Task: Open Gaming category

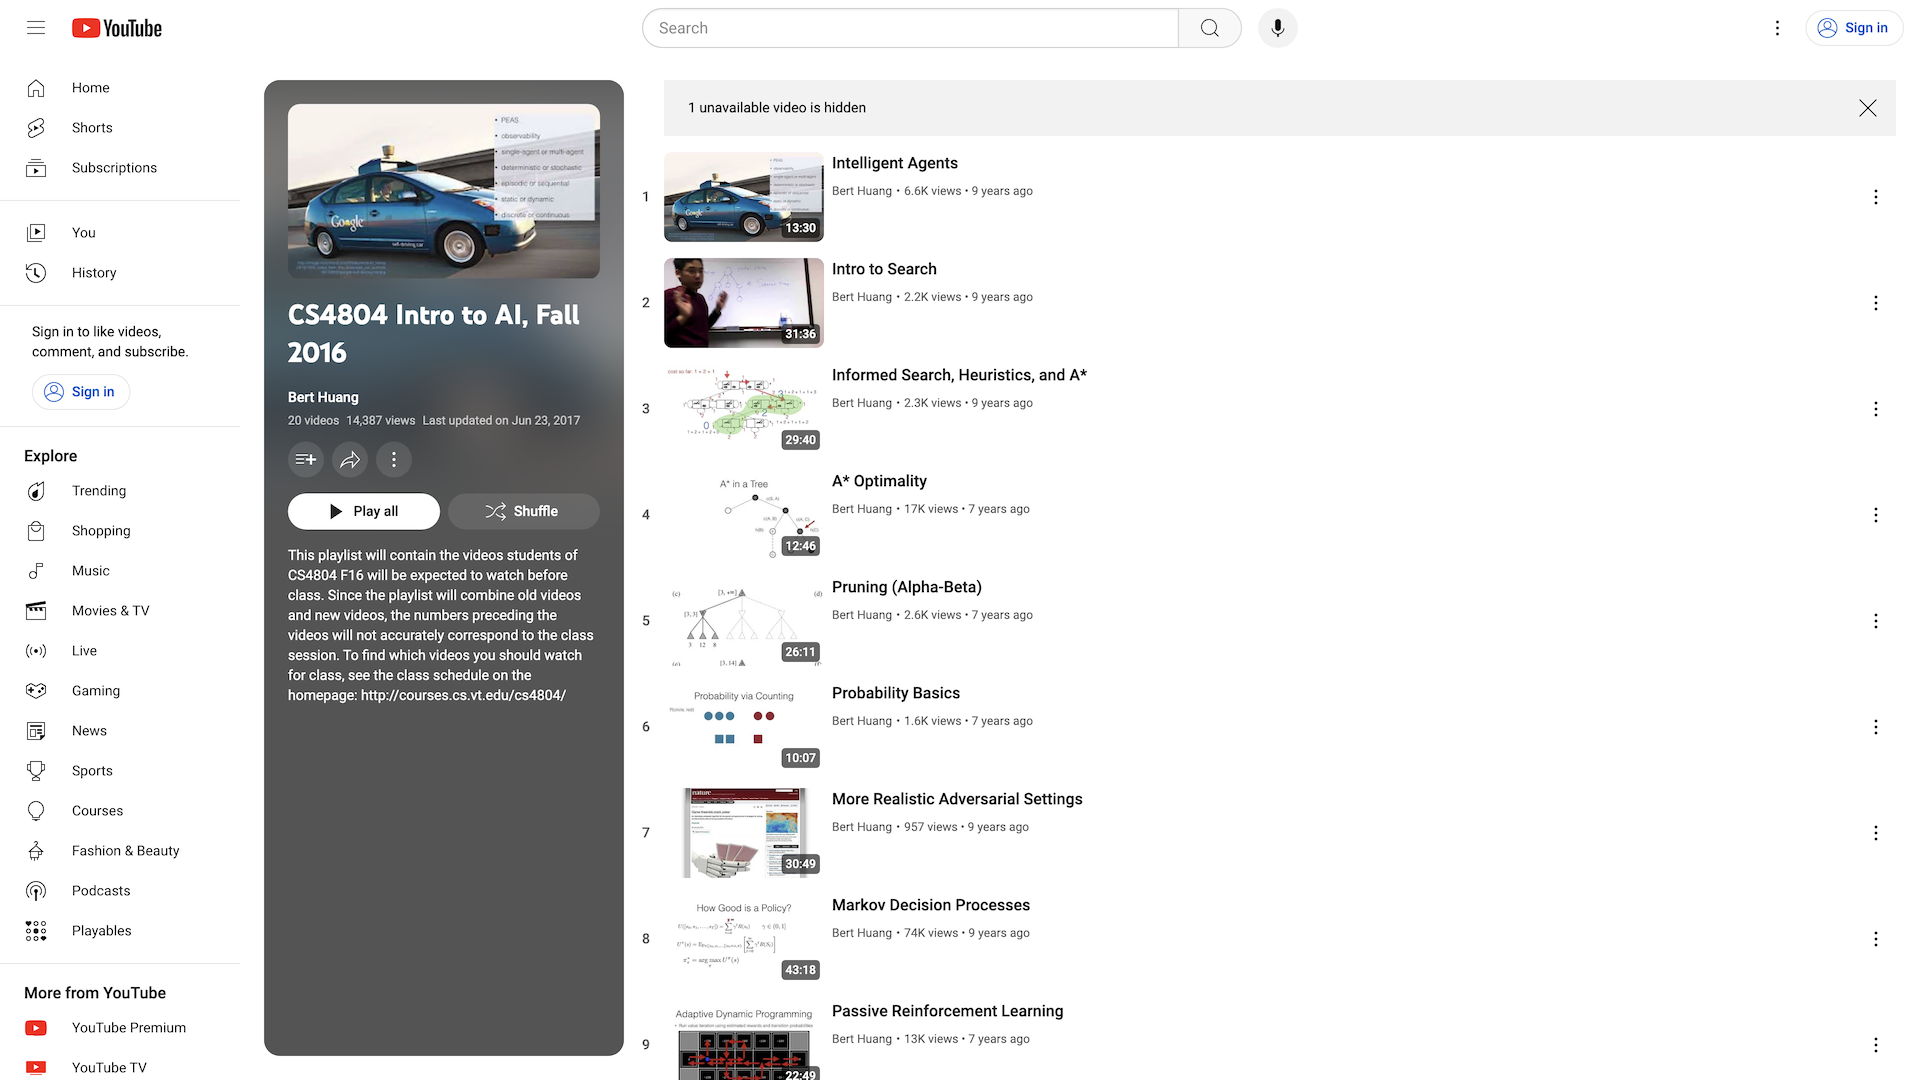Action: 120,691
